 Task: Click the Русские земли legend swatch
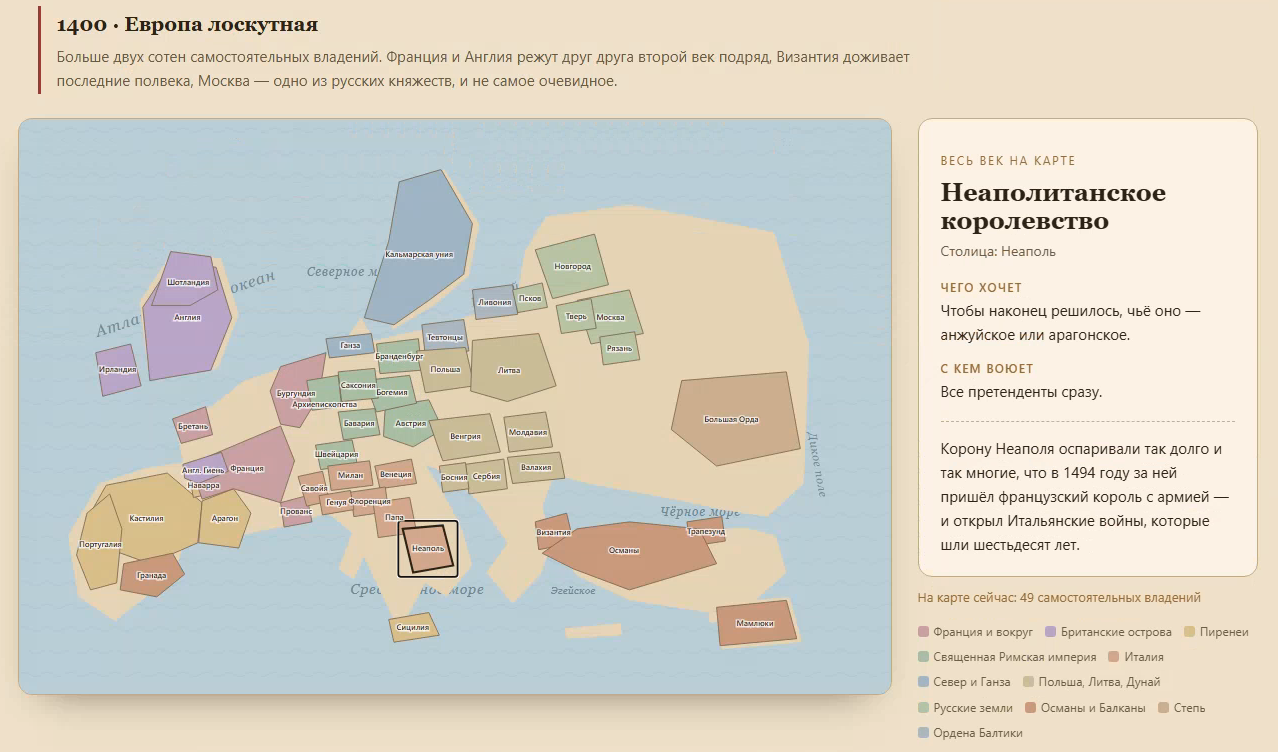click(923, 708)
